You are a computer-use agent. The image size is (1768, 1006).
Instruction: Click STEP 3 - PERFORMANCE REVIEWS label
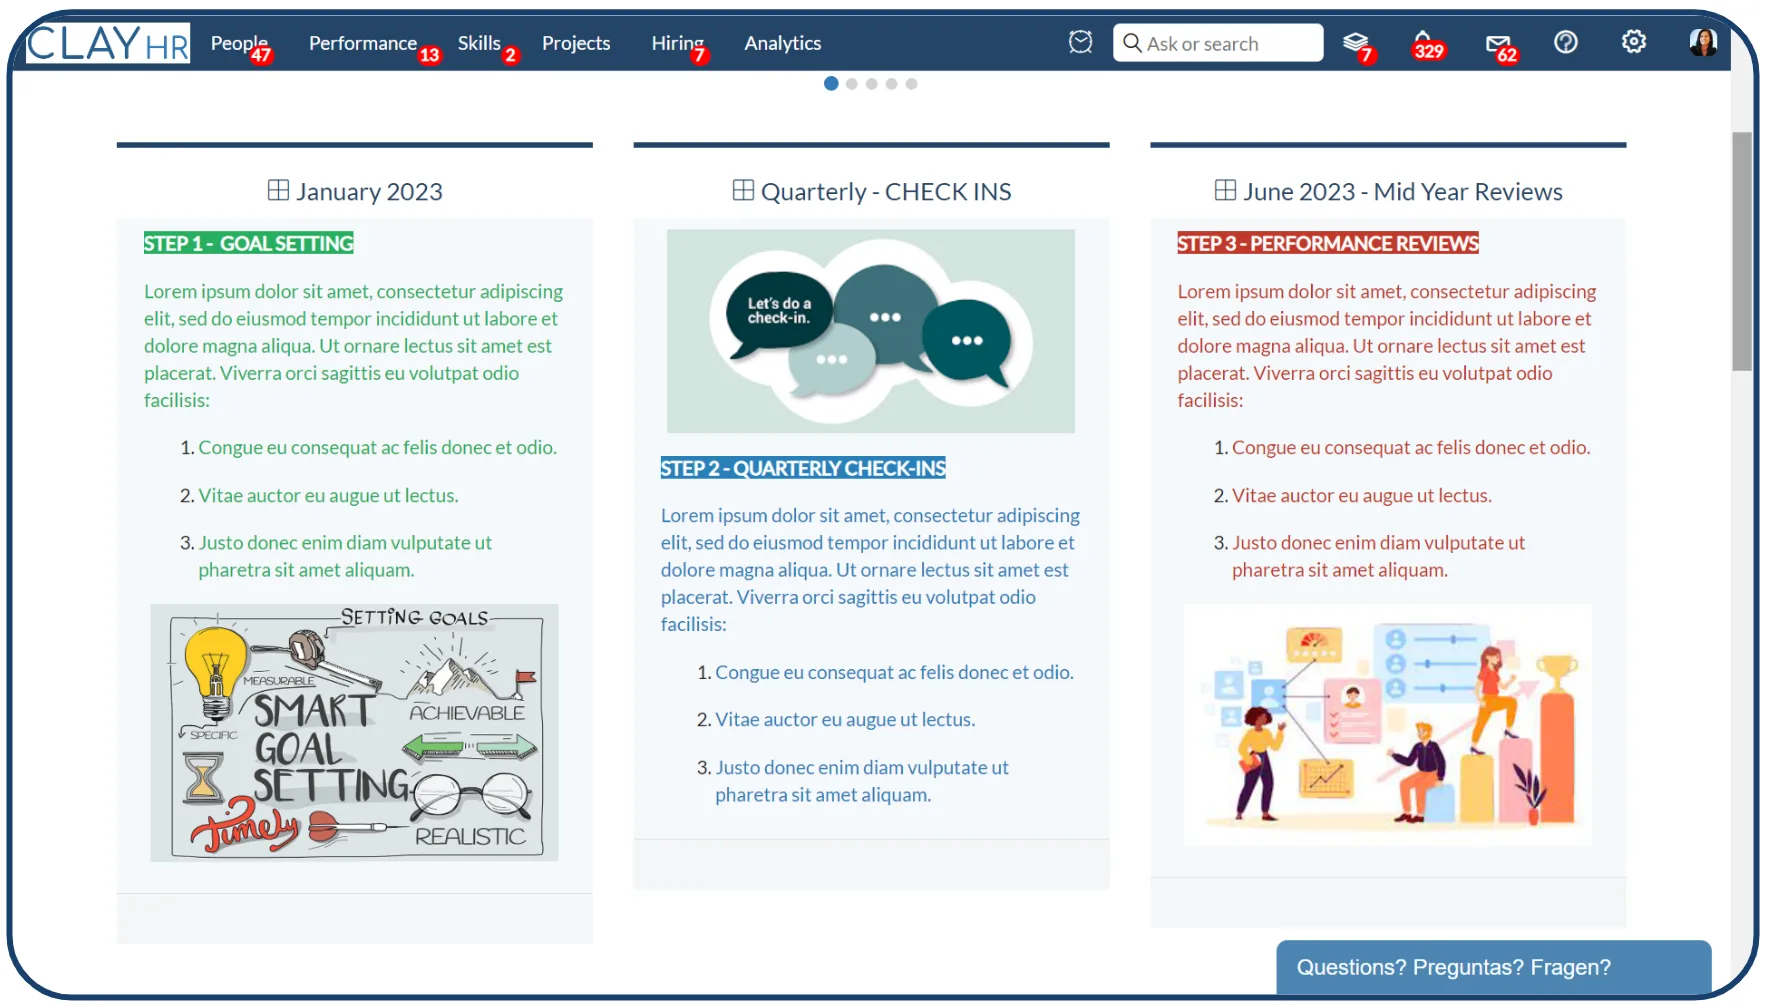point(1328,243)
